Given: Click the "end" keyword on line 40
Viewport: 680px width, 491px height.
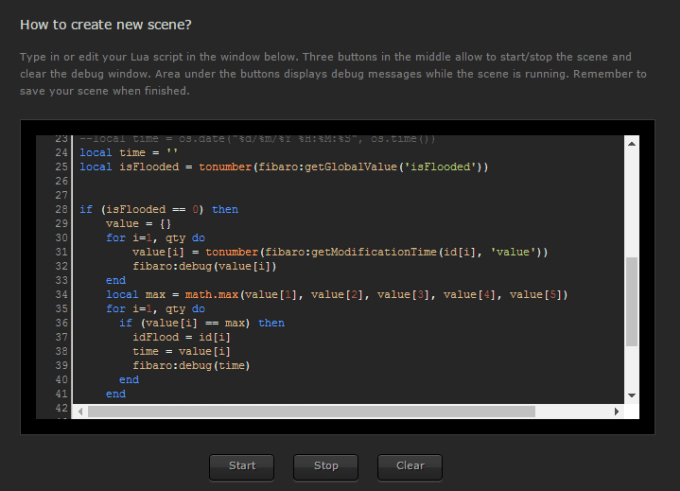Looking at the screenshot, I should [129, 380].
